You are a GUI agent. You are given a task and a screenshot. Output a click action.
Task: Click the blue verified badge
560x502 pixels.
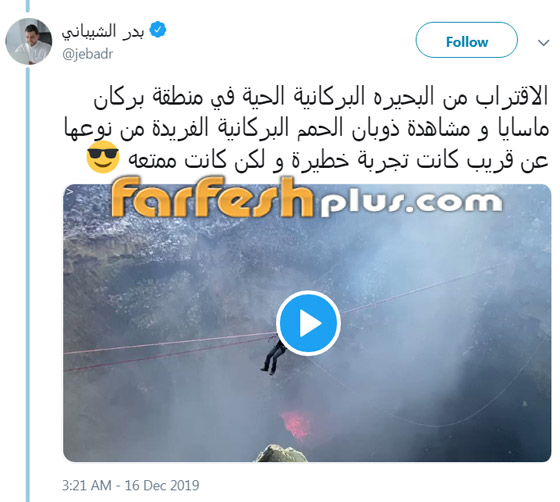[158, 30]
